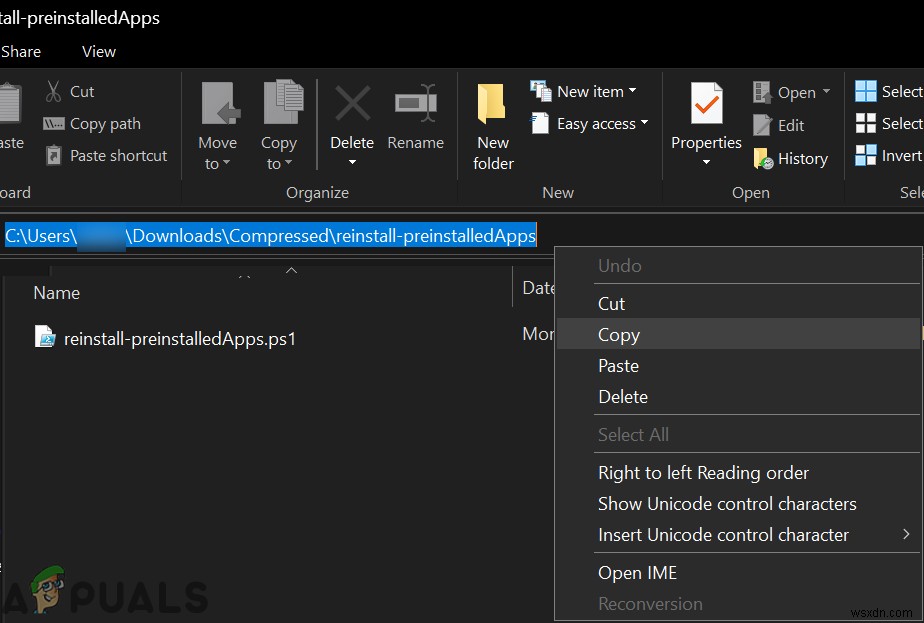Click the Paste shortcut icon
This screenshot has width=924, height=623.
click(x=54, y=156)
